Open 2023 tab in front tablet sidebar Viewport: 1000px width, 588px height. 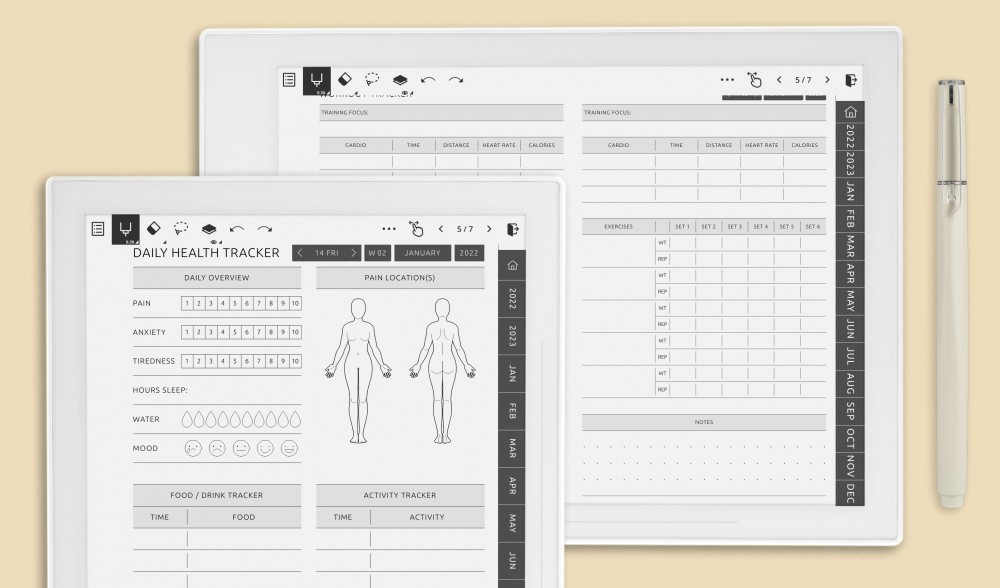click(512, 335)
